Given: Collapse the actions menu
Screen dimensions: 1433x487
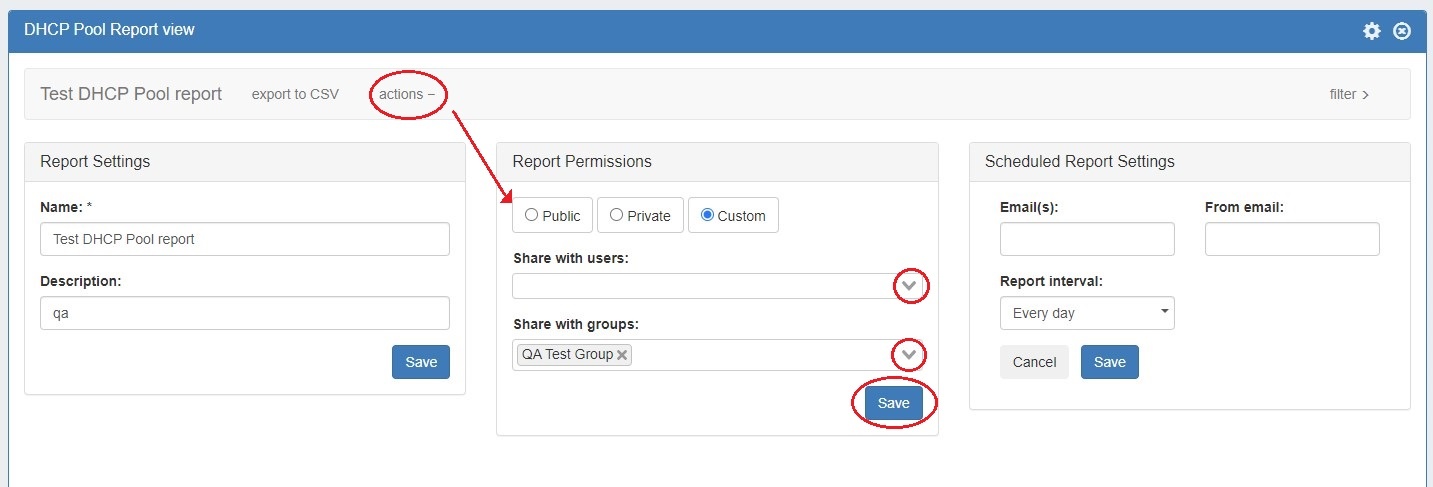Looking at the screenshot, I should (407, 94).
